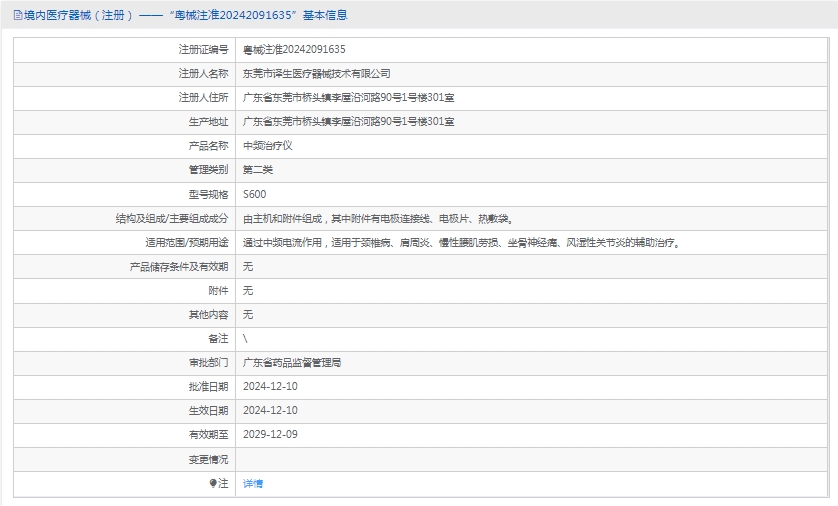
Task: Open the 详情 details link
Action: point(253,483)
